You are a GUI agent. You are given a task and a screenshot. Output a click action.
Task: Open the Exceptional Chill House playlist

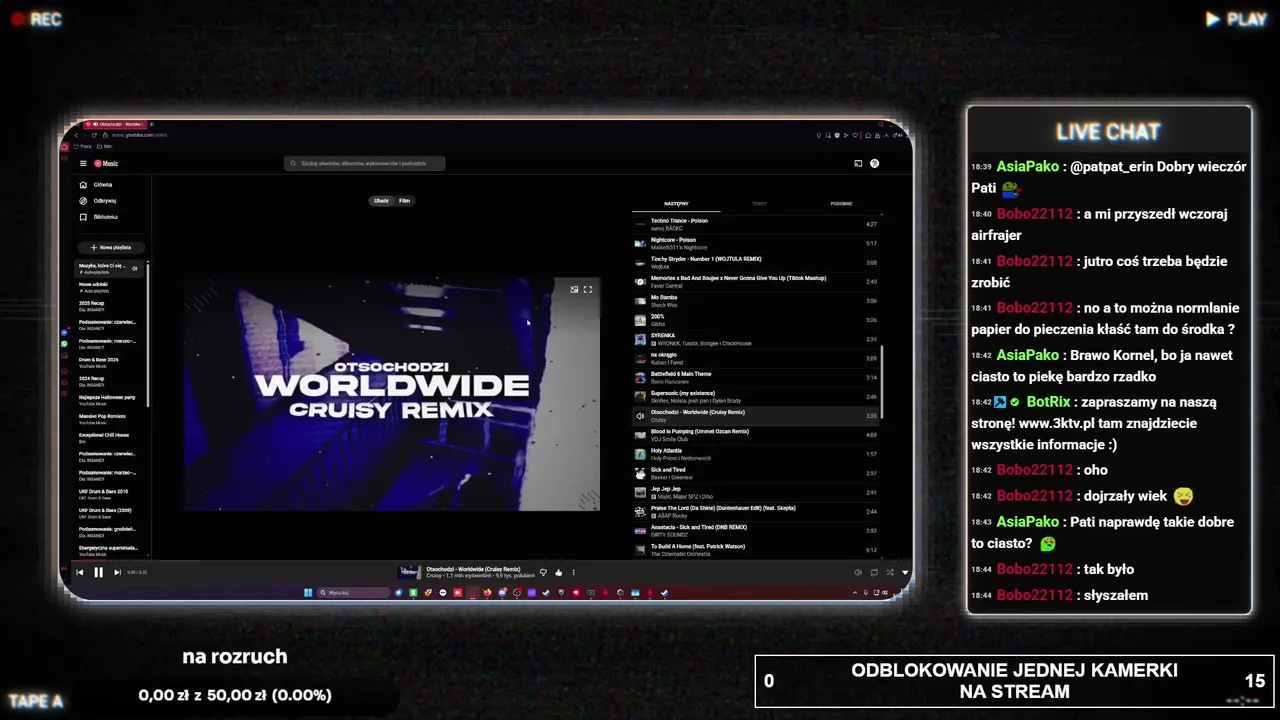109,438
